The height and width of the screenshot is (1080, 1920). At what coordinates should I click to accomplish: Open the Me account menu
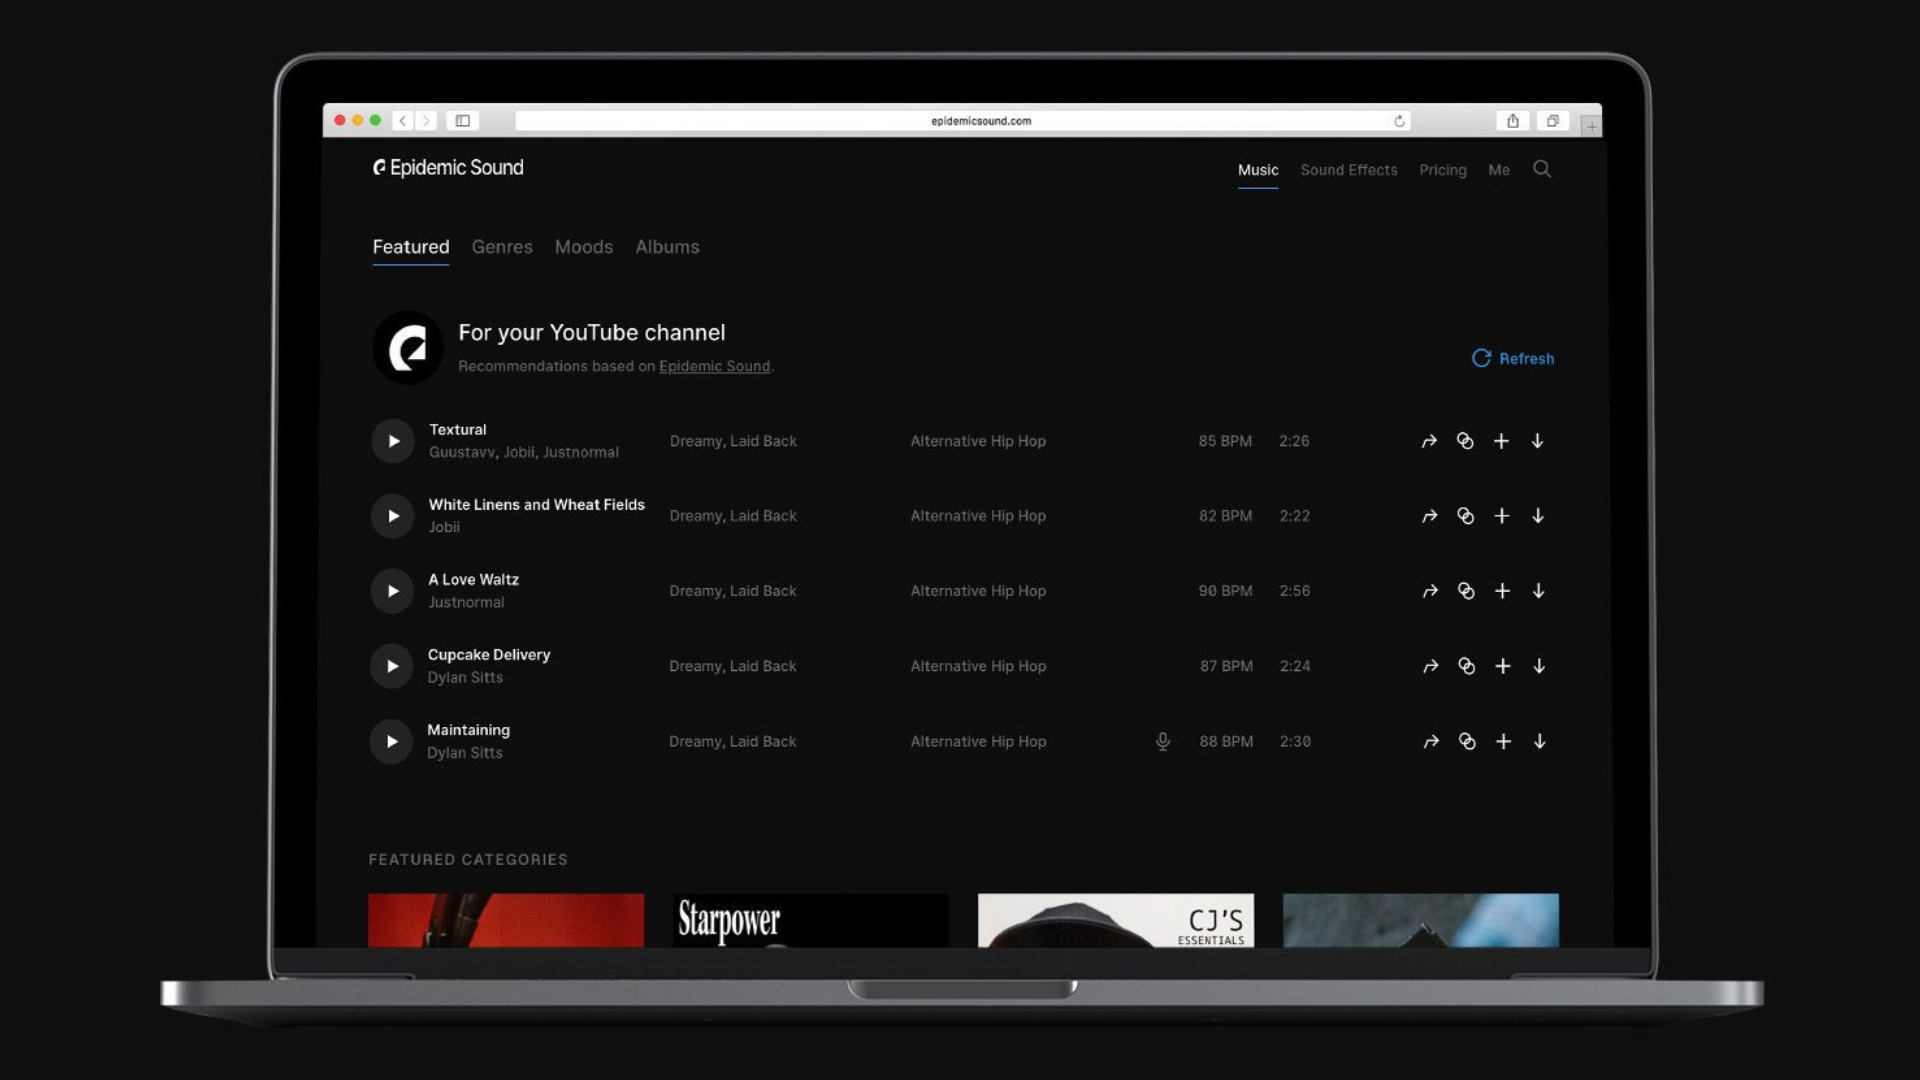click(1499, 170)
